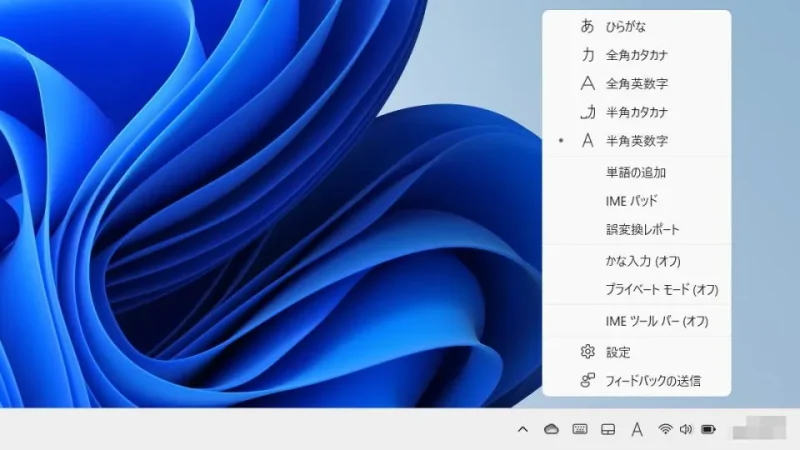Click 誤変換レポート menu entry
Viewport: 800px width, 450px height.
click(x=642, y=229)
